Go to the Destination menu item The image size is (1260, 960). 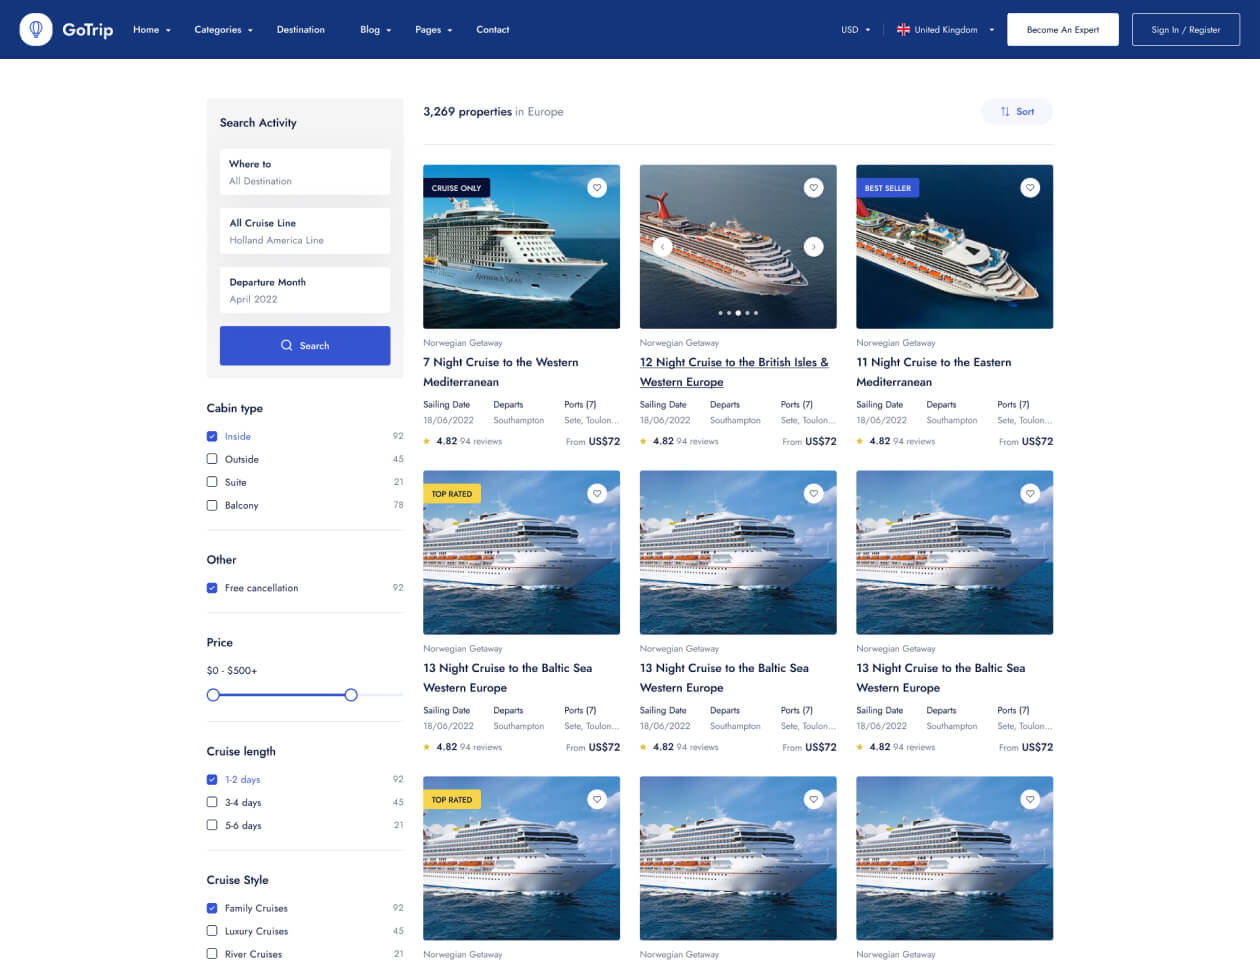(x=300, y=30)
